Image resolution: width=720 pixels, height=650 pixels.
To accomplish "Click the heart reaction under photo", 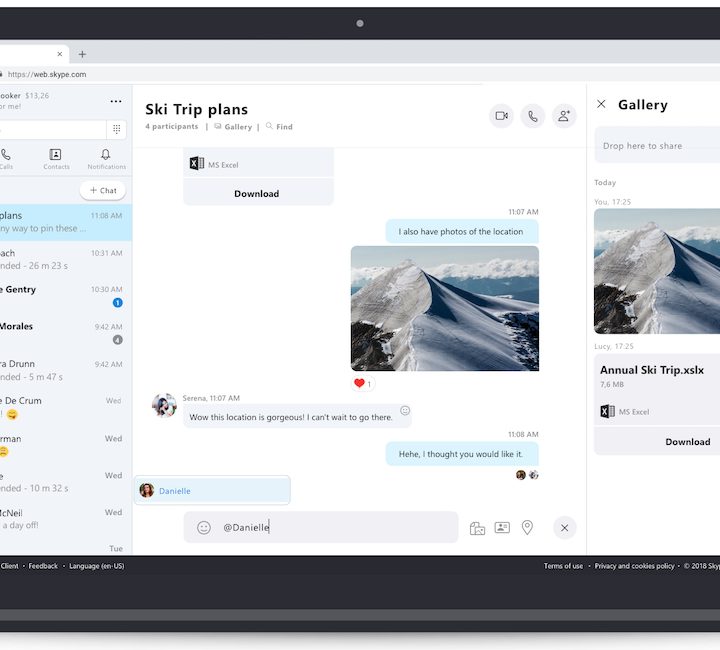I will click(363, 383).
